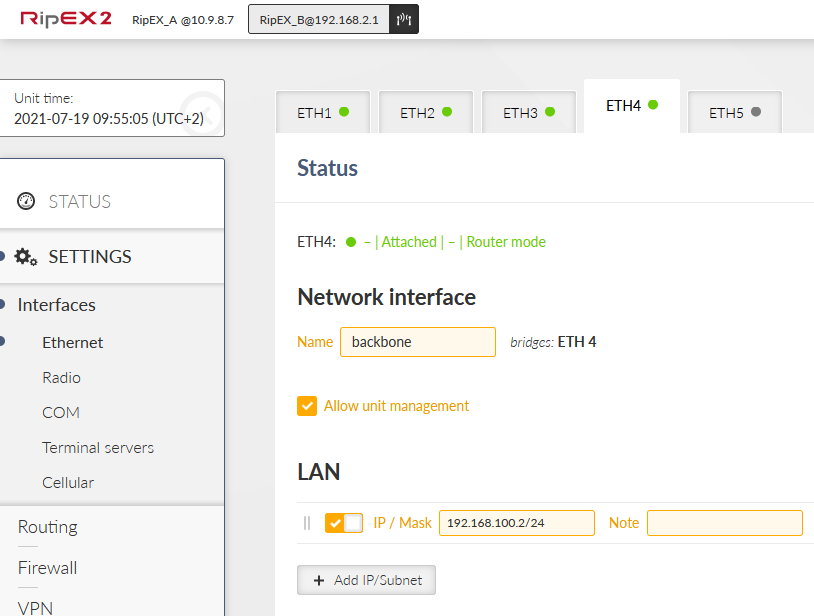This screenshot has width=814, height=616.
Task: Click the green status dot on ETH1 tab
Action: [344, 112]
